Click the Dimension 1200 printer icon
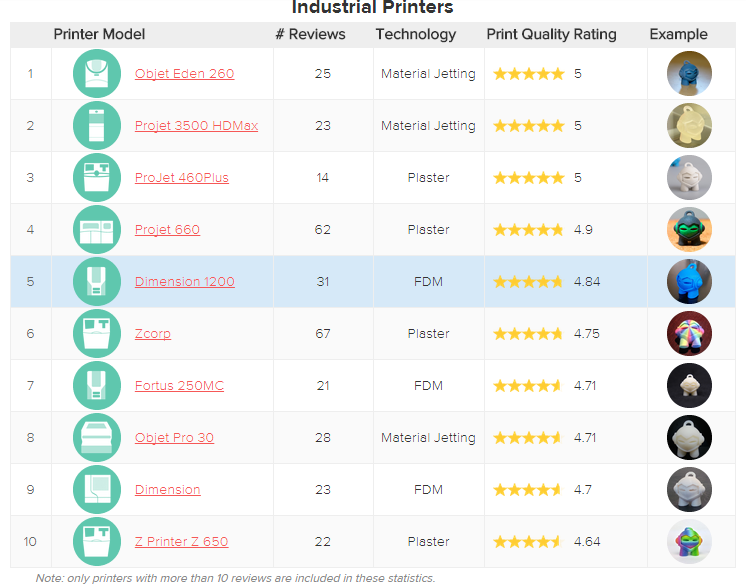 [x=97, y=282]
